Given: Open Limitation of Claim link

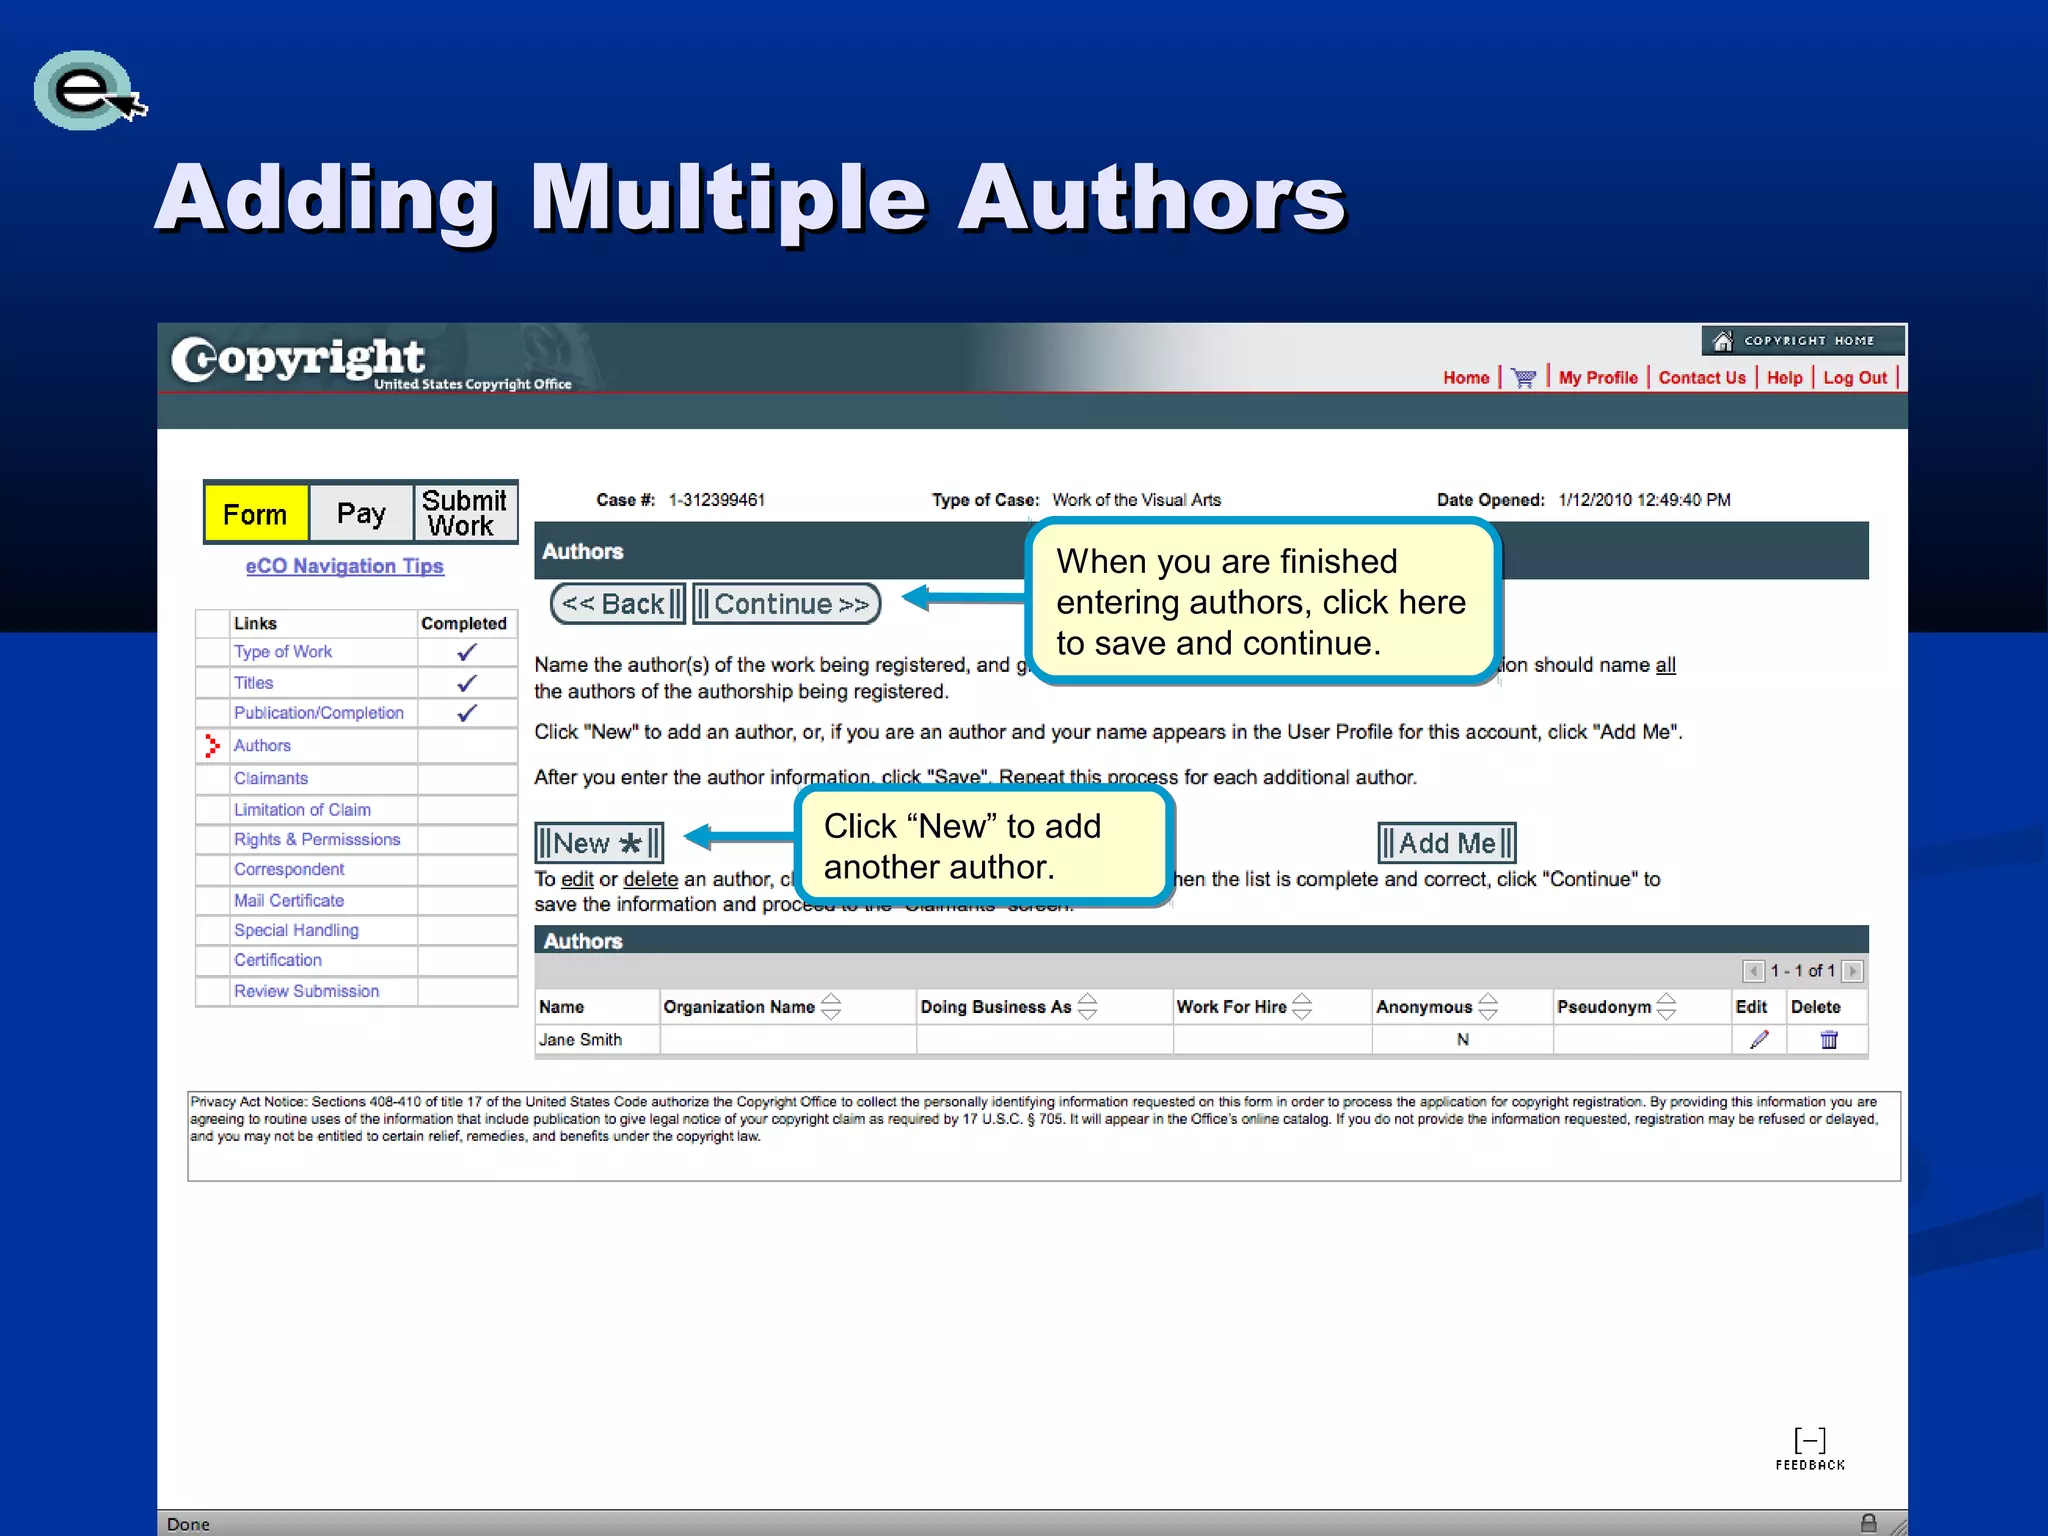Looking at the screenshot, I should [302, 810].
